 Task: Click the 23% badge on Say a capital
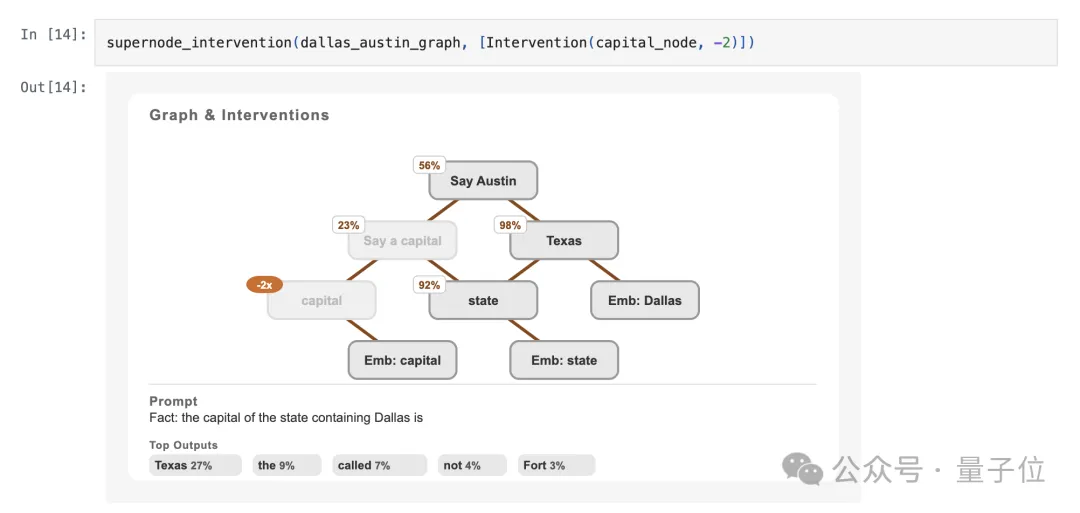click(348, 225)
